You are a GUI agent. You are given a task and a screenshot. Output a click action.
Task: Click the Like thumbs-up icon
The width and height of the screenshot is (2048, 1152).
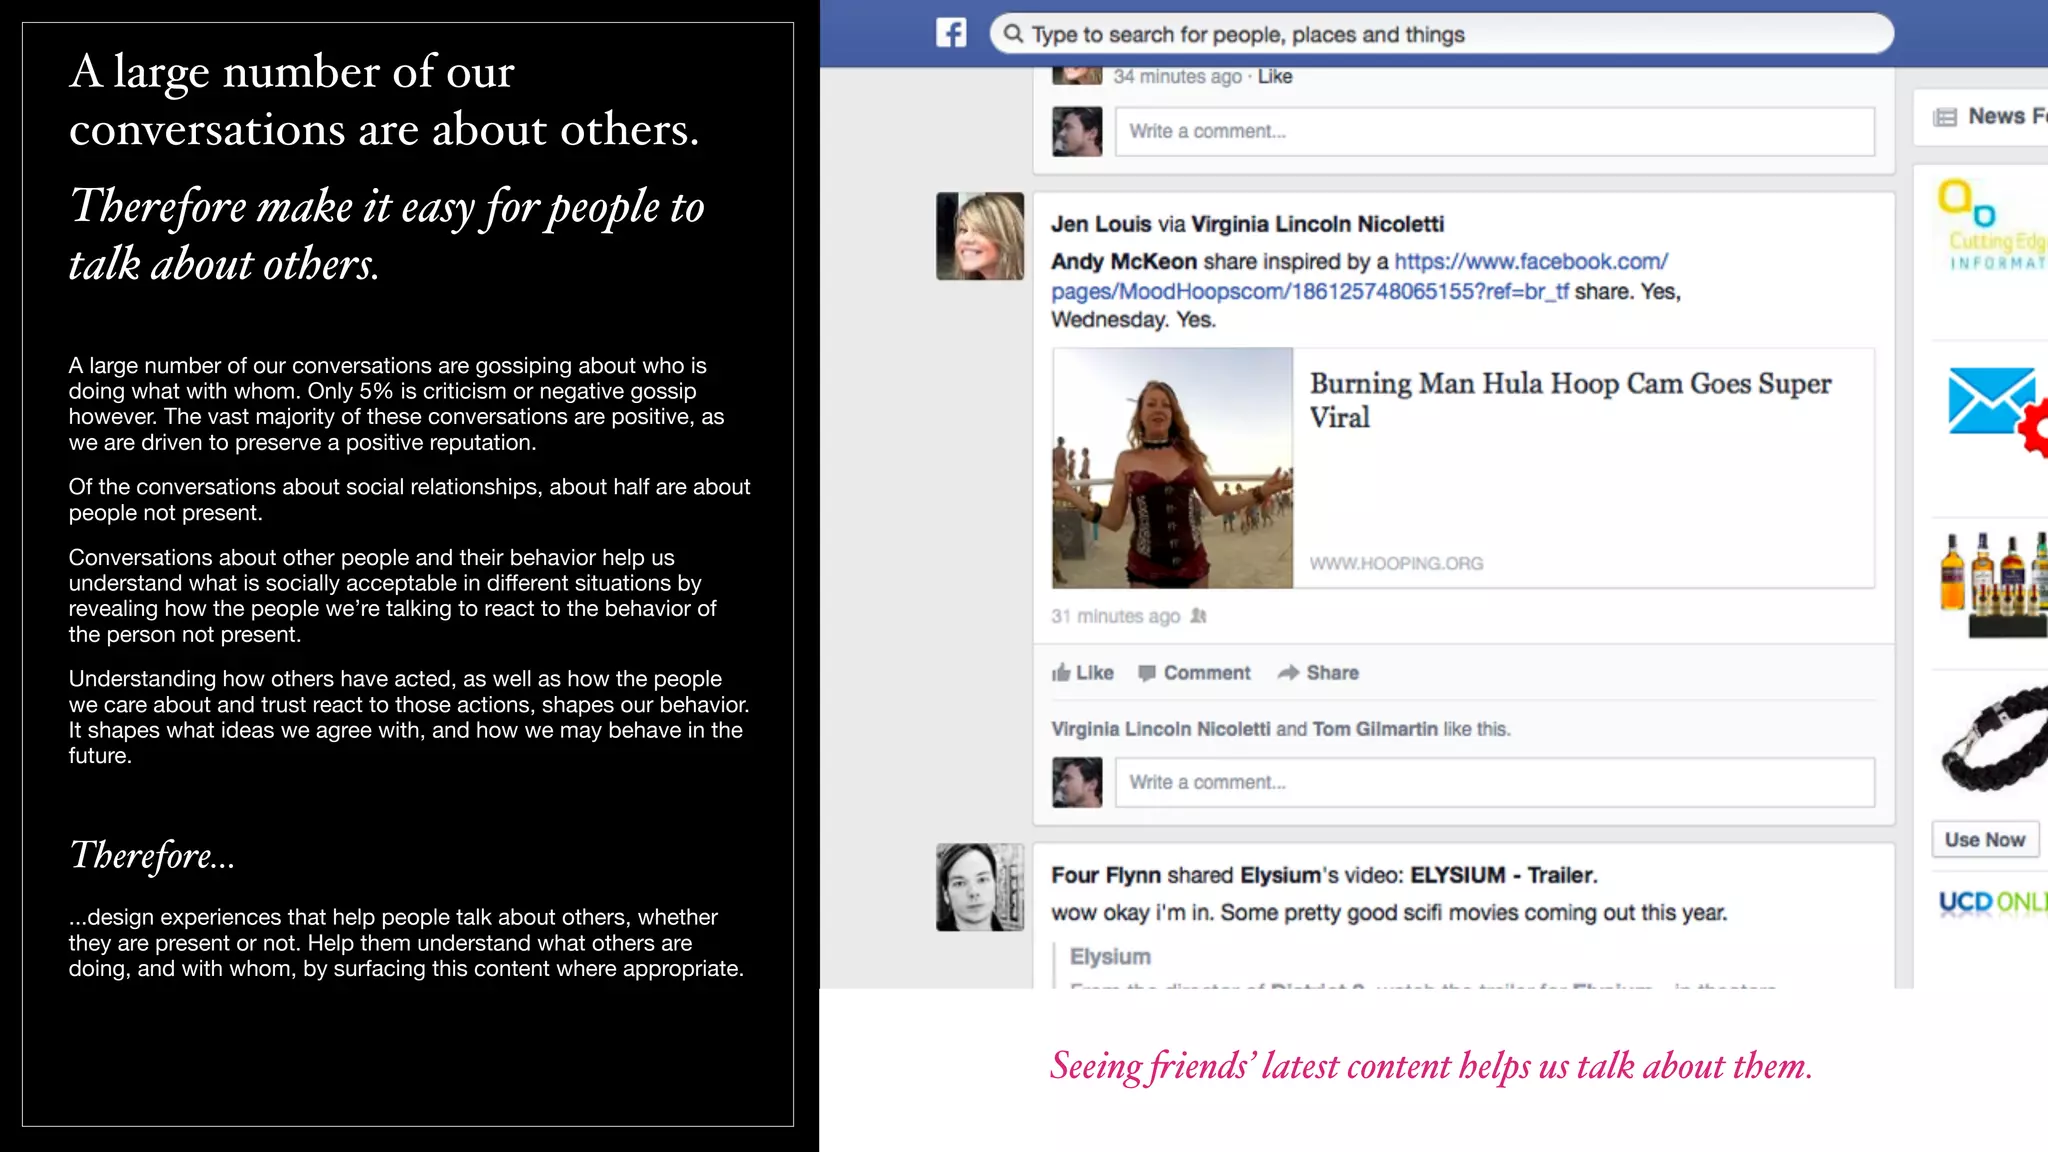(1061, 673)
